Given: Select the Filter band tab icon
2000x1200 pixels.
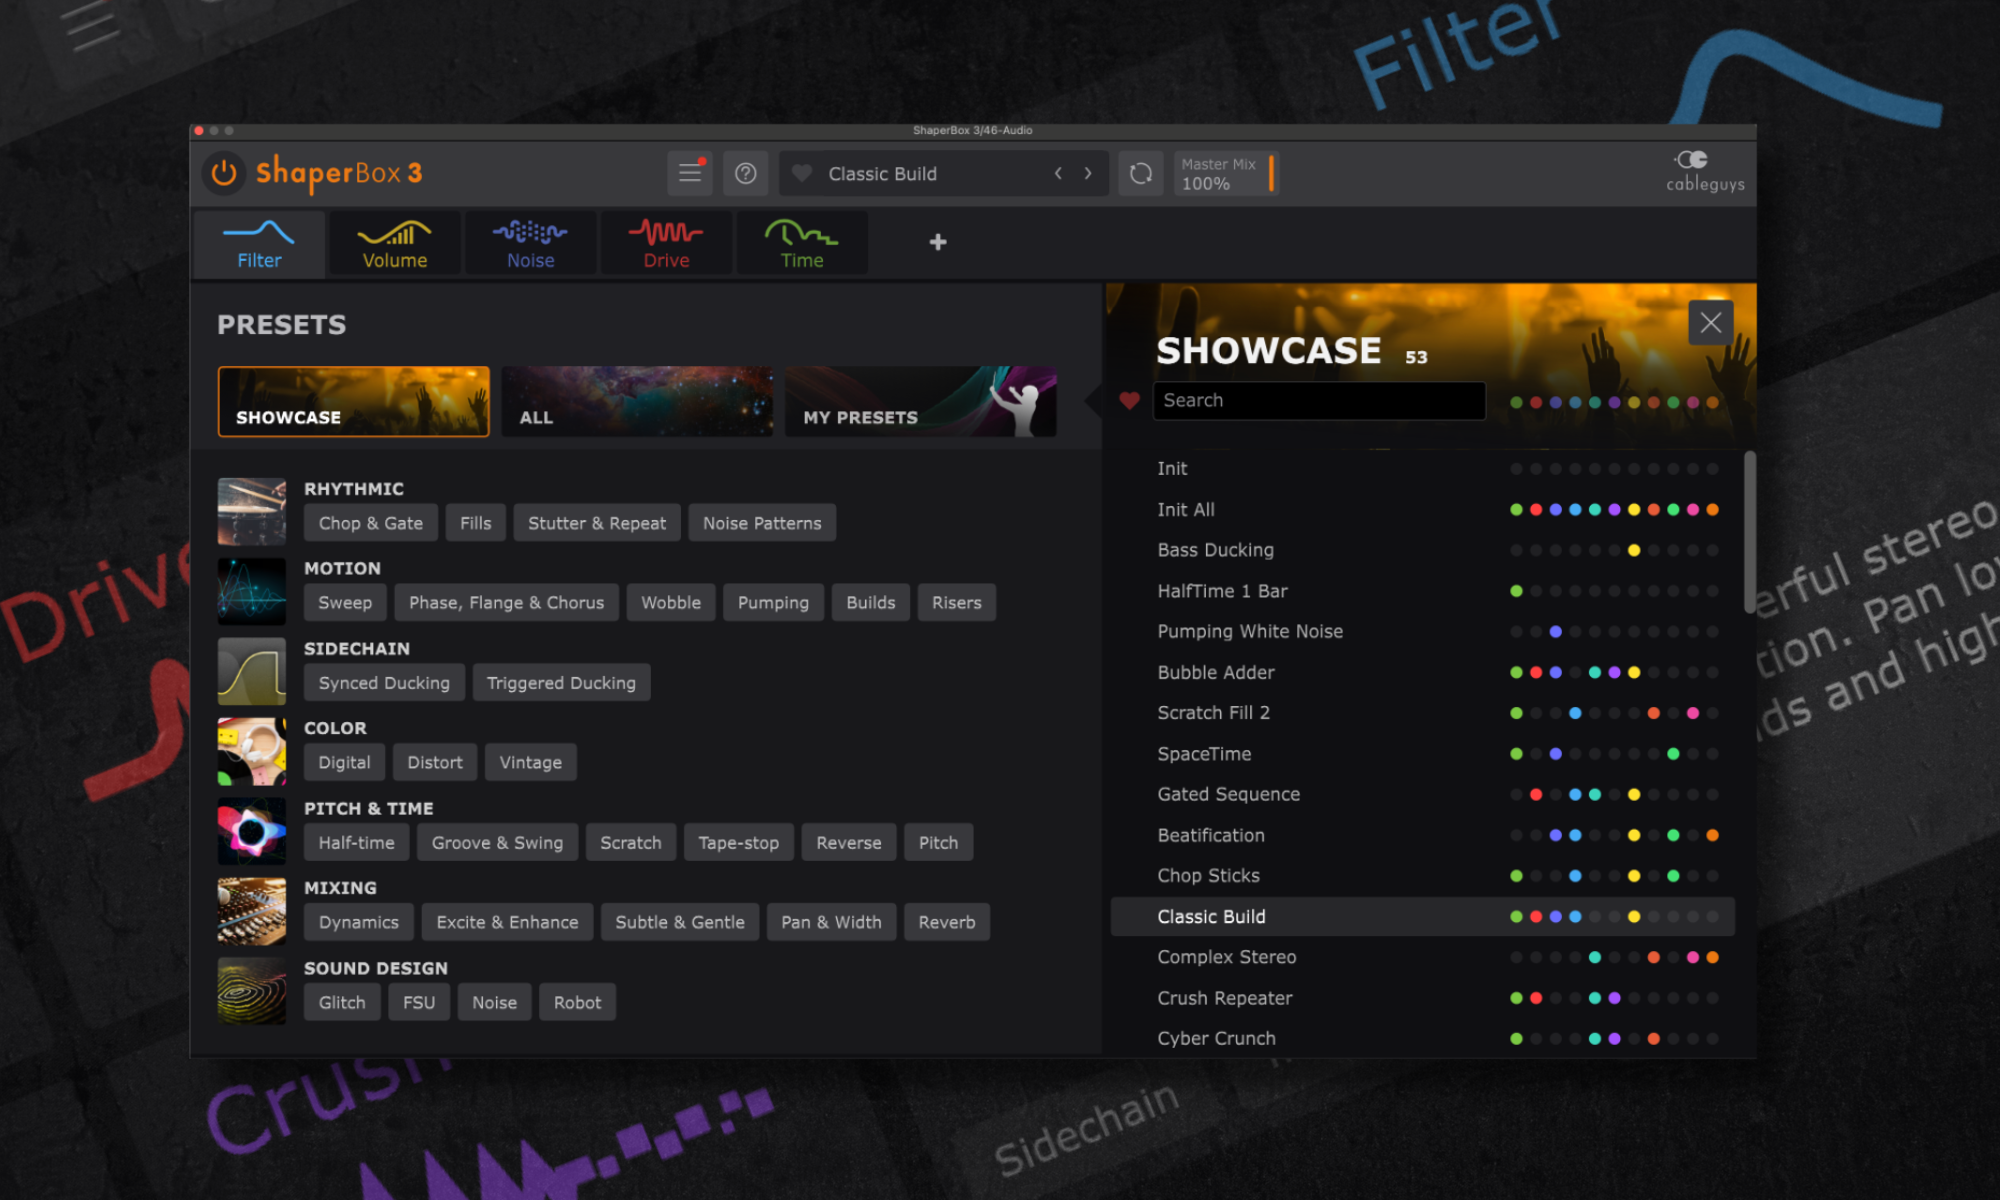Looking at the screenshot, I should pyautogui.click(x=258, y=242).
